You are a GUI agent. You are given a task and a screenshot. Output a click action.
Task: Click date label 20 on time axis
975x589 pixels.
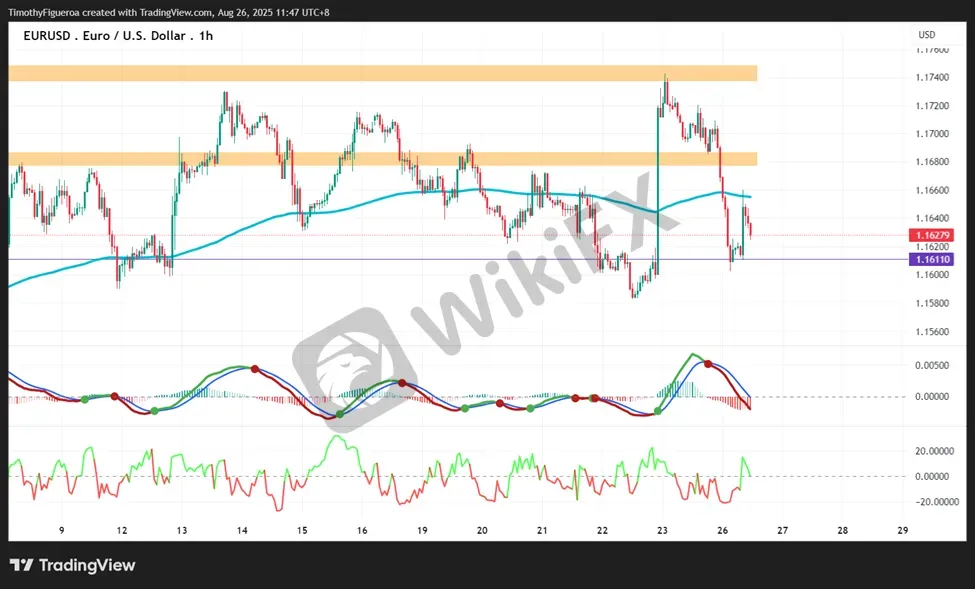[x=482, y=531]
